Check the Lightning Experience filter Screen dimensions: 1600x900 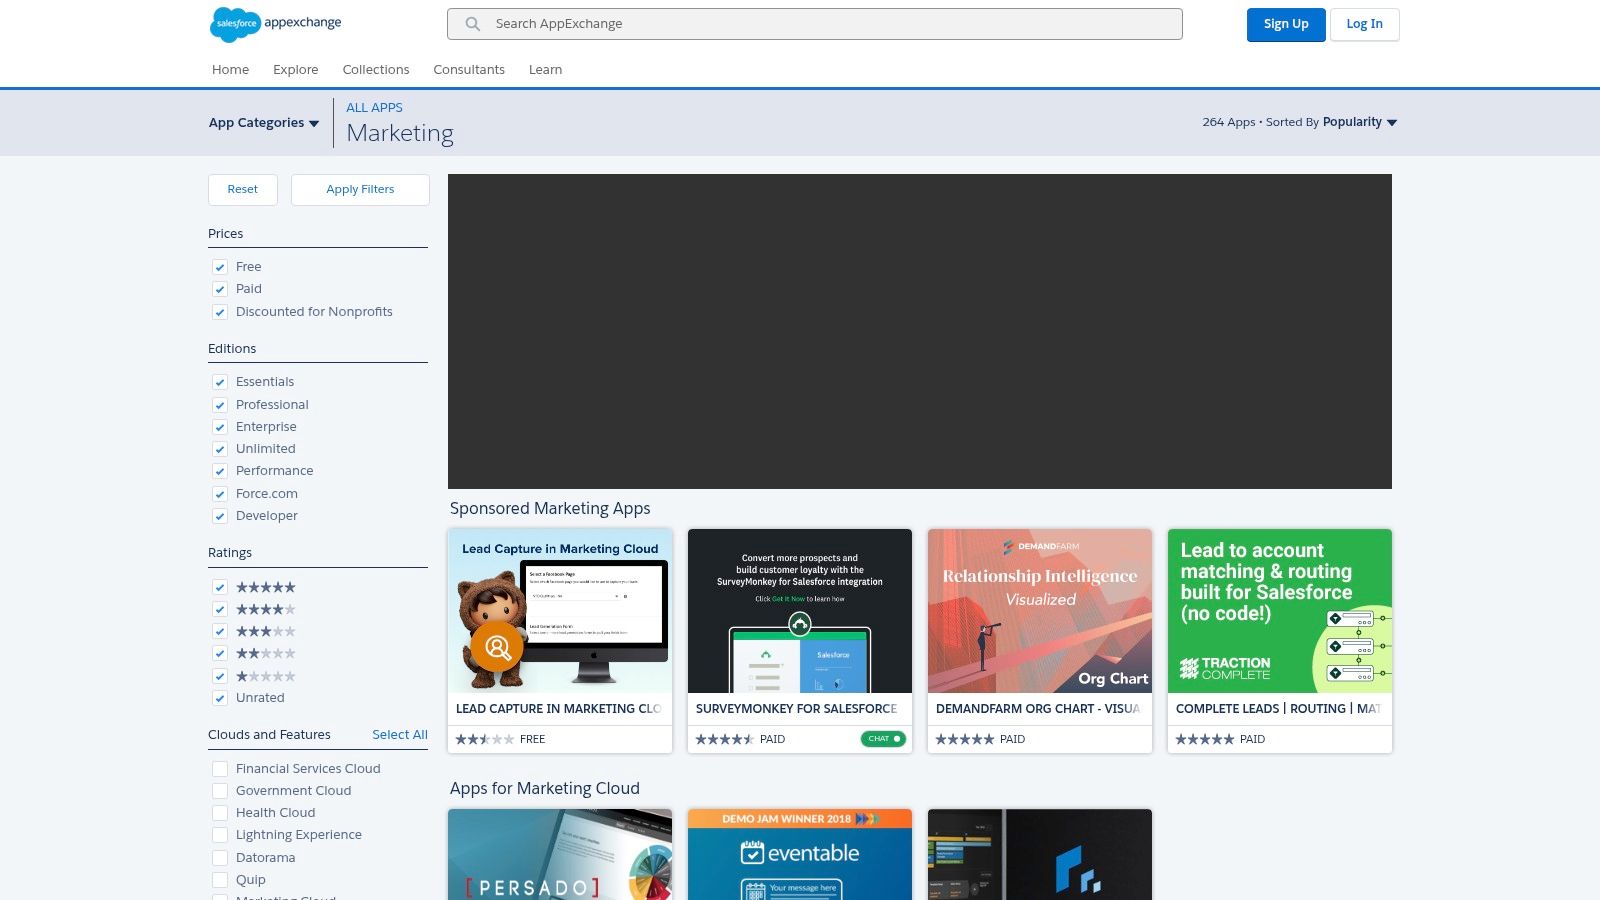[220, 835]
